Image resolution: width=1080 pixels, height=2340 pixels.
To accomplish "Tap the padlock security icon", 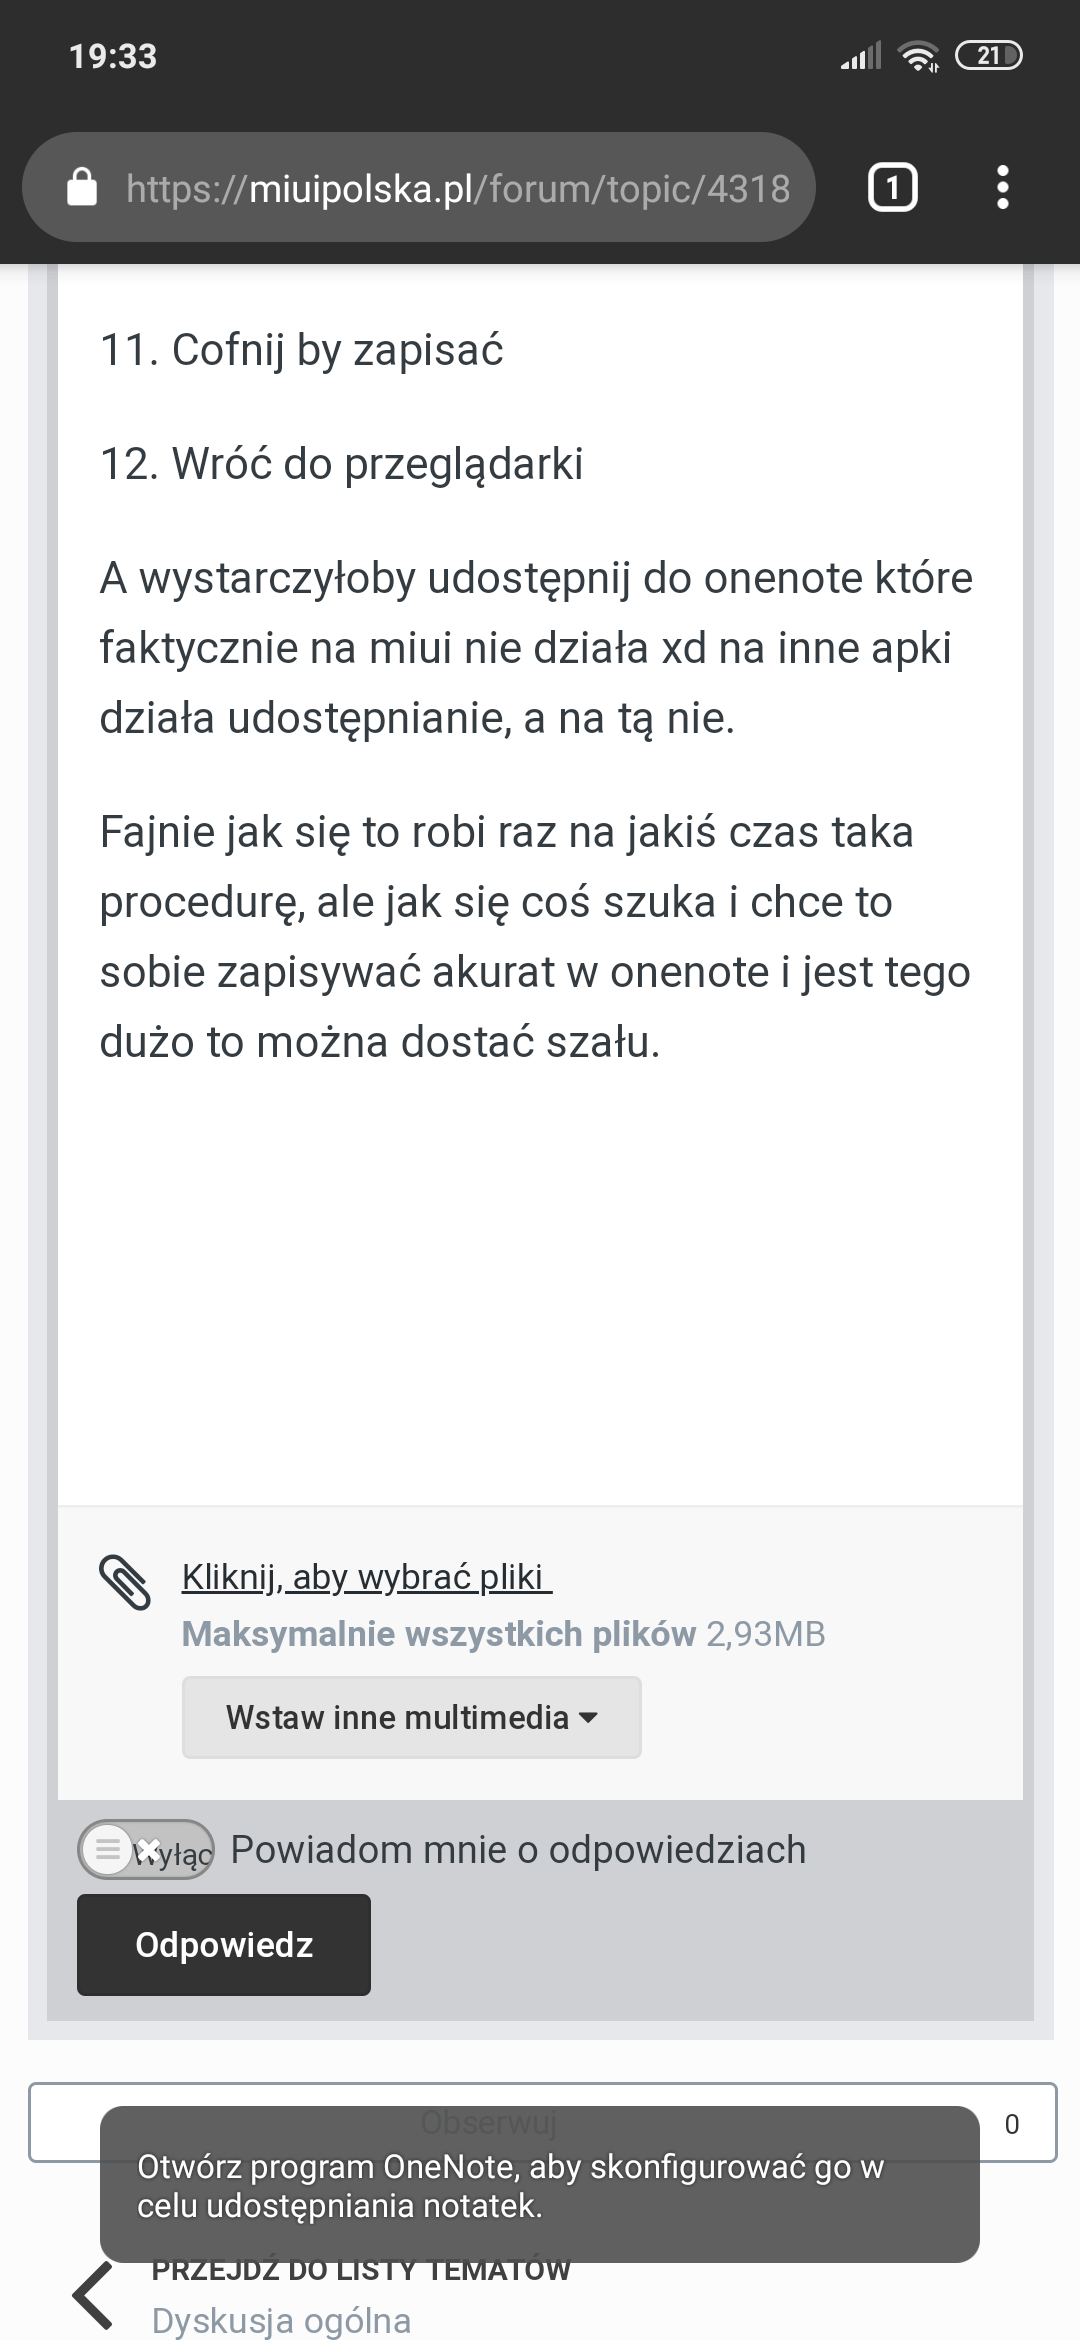I will pos(81,188).
